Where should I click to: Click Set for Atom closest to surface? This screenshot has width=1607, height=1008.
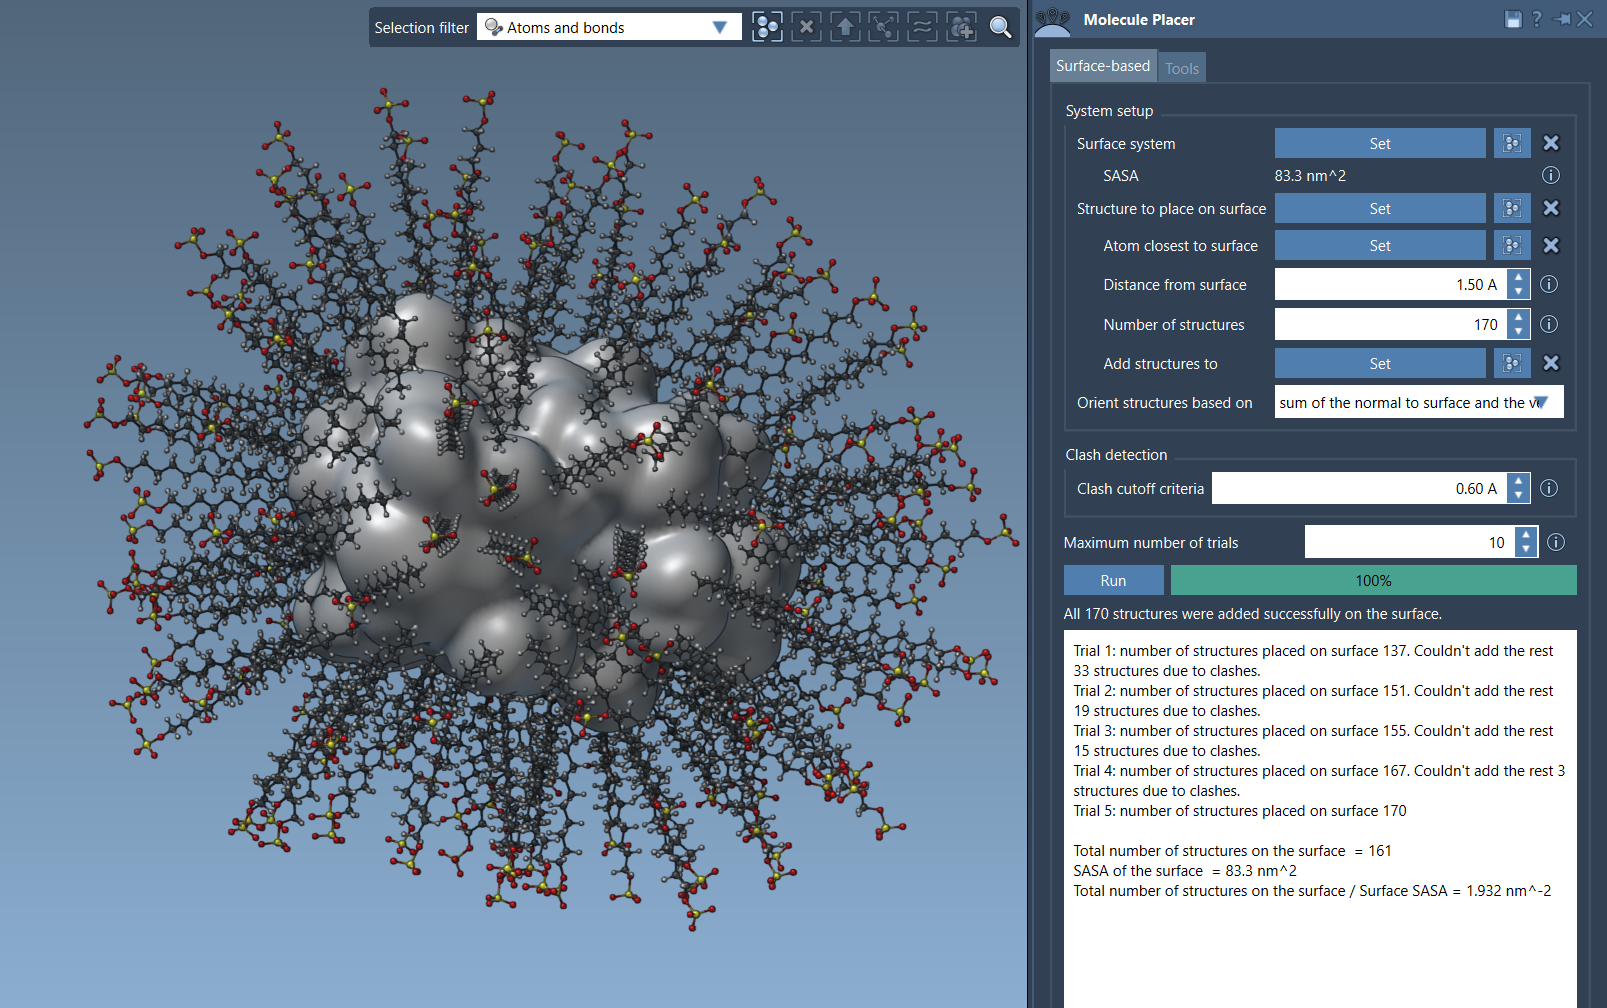1379,245
